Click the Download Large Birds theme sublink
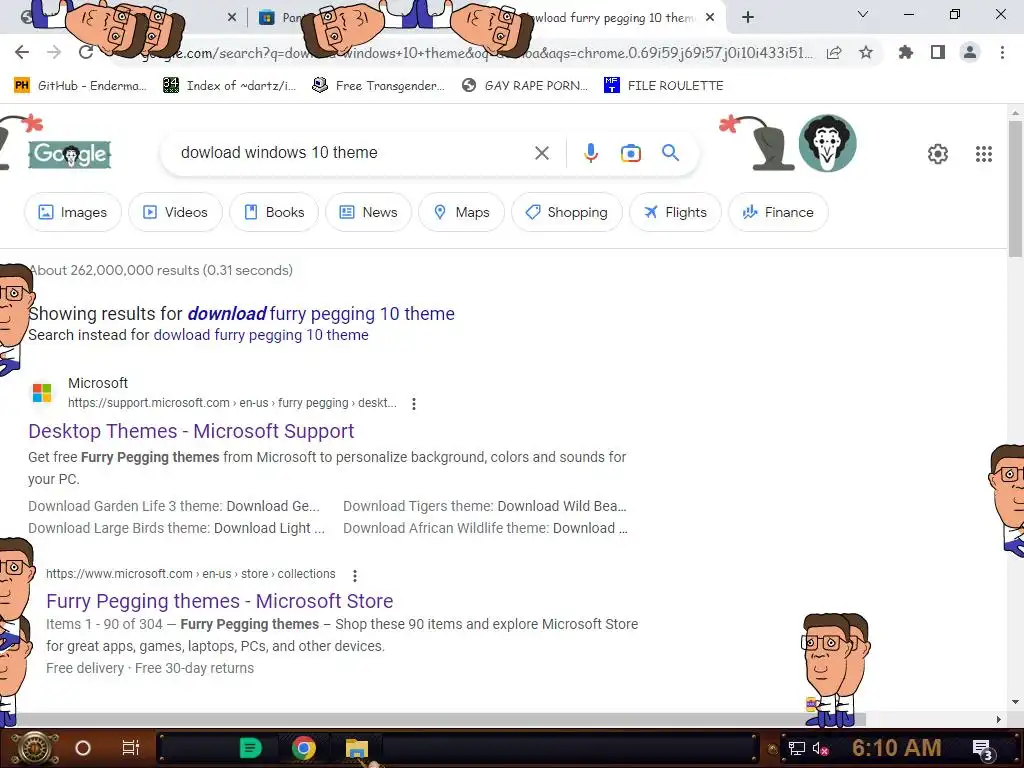 point(176,528)
